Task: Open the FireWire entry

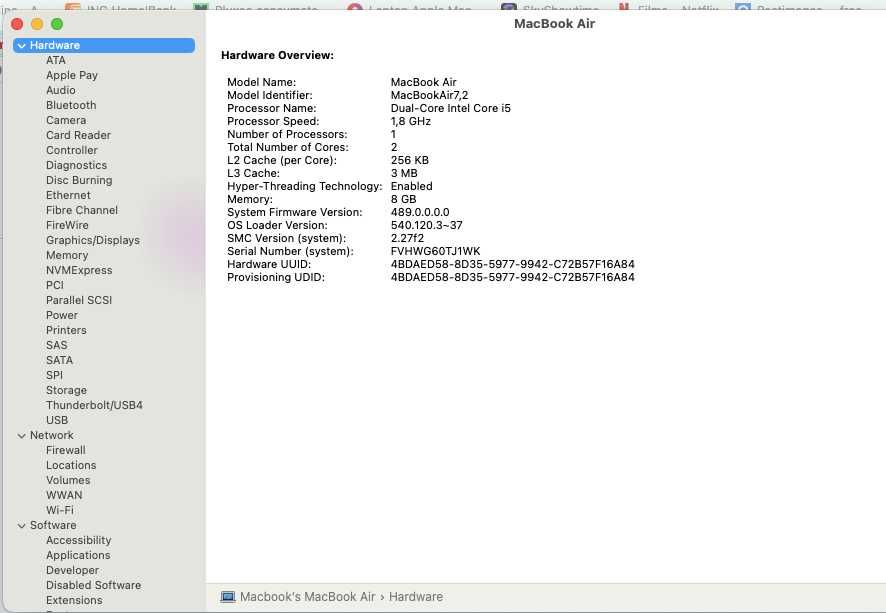Action: (x=67, y=225)
